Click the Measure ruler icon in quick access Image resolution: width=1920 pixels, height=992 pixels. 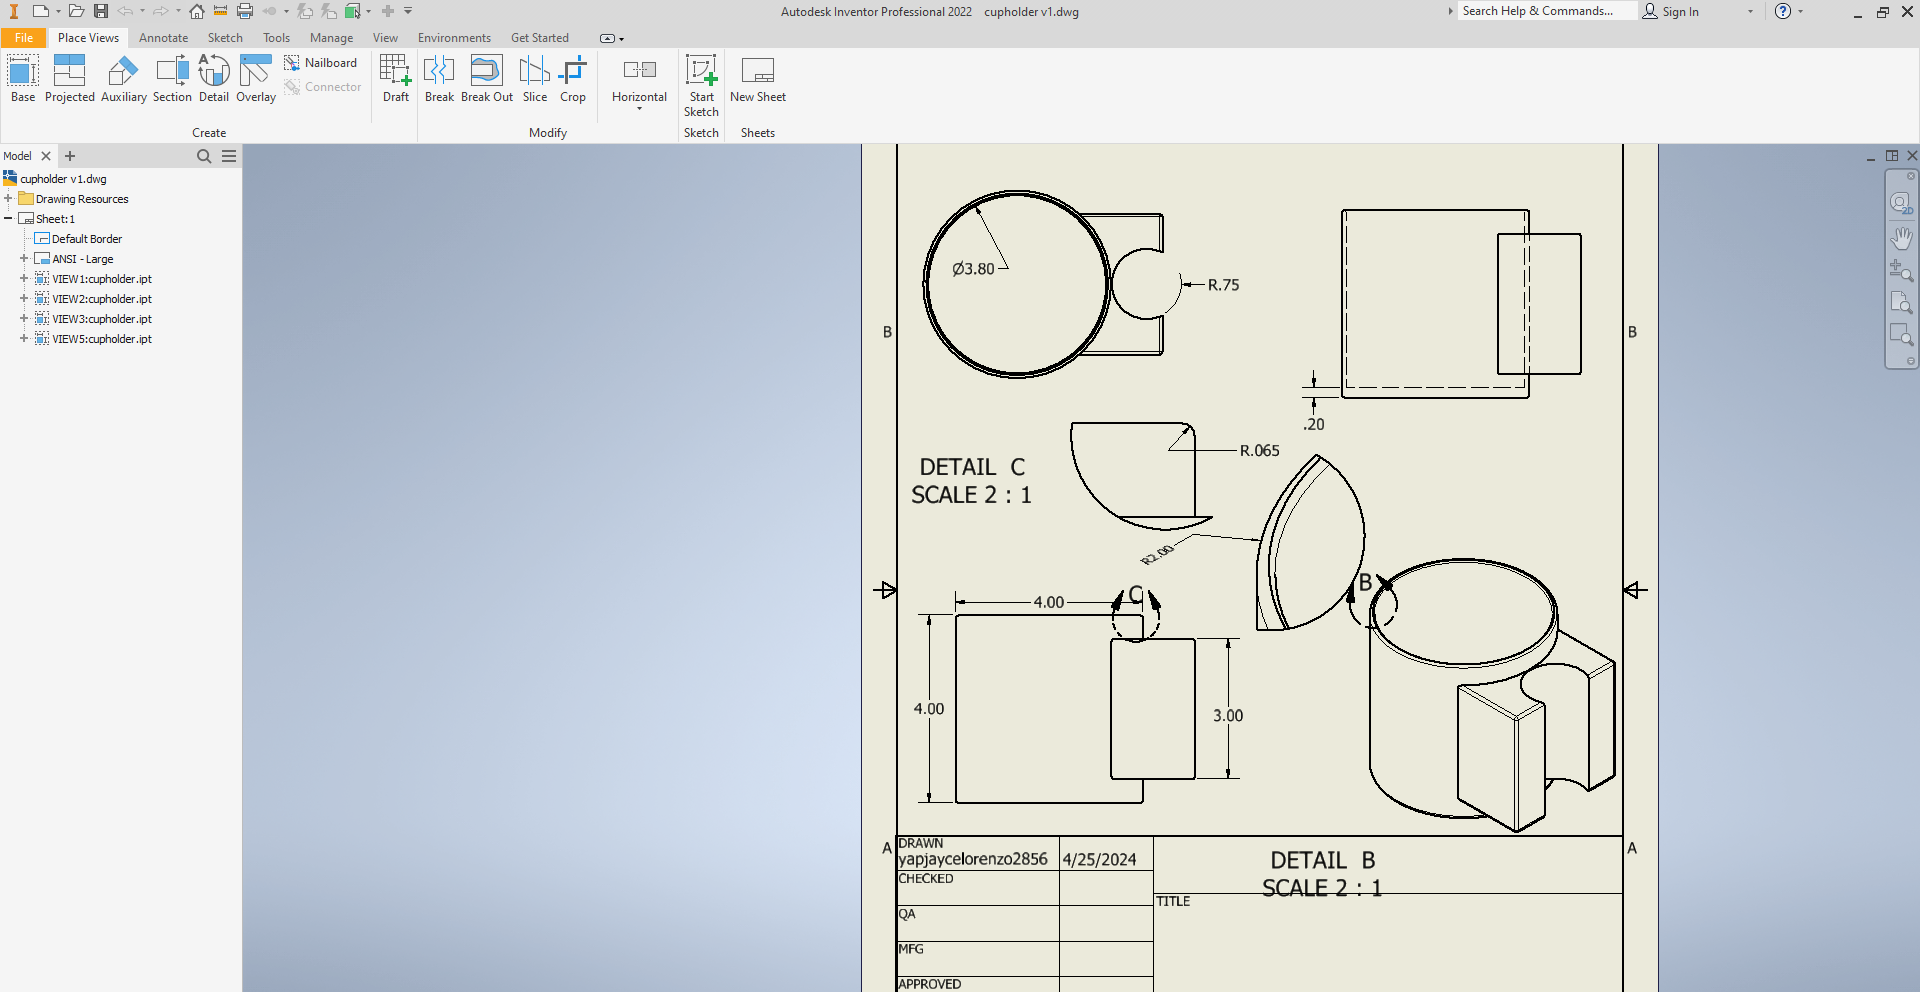tap(220, 11)
